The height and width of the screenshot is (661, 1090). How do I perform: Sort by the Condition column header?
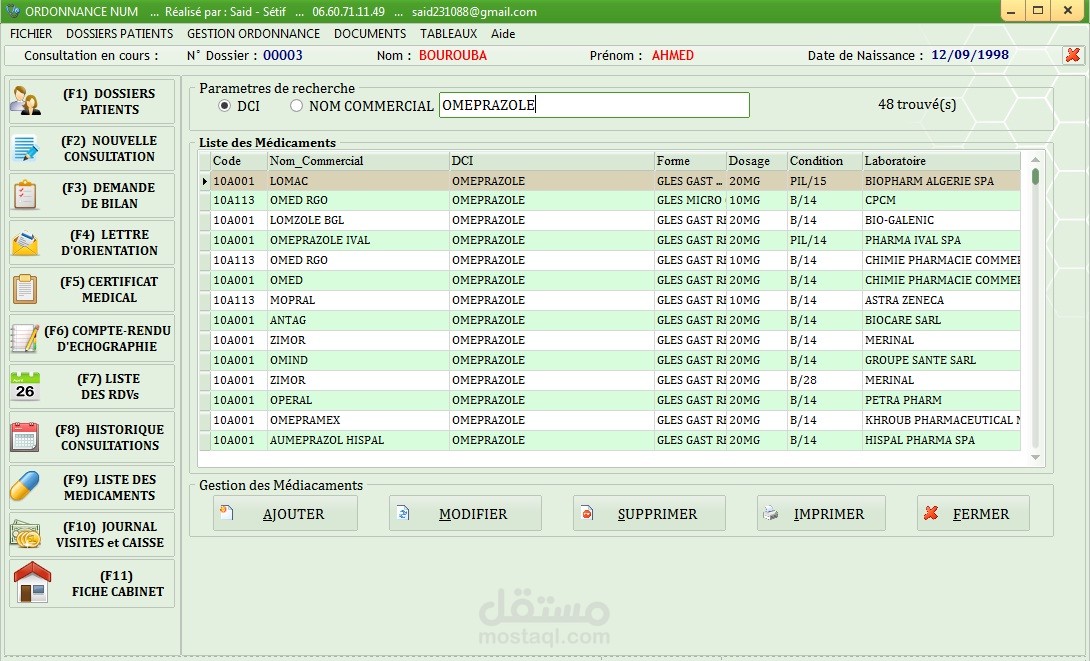[x=825, y=161]
